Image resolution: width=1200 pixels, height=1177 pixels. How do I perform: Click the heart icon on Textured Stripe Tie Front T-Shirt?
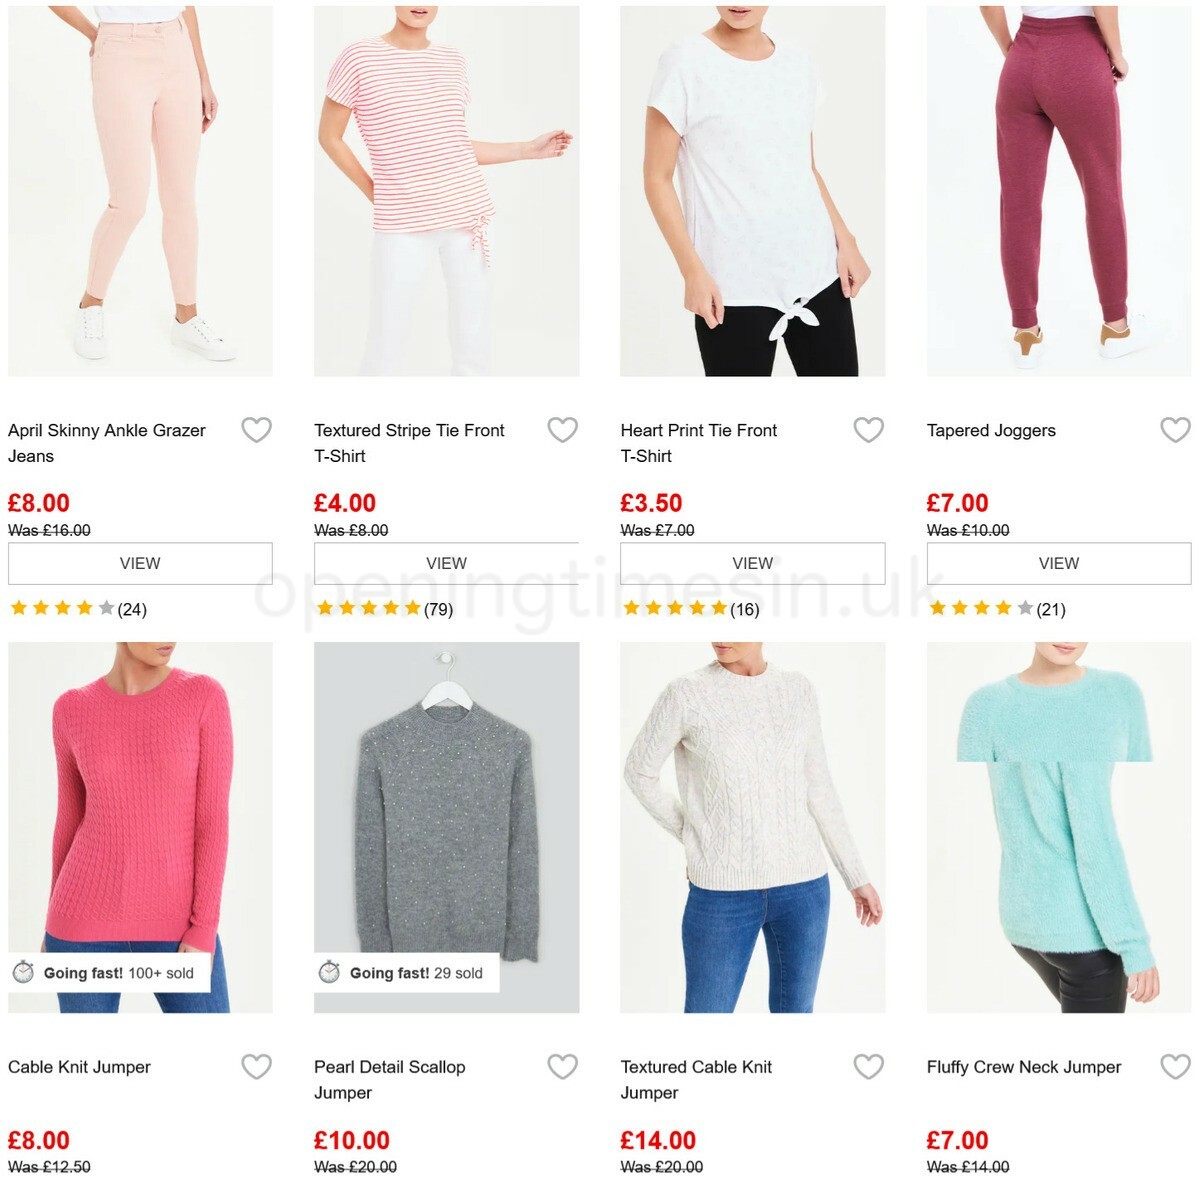[563, 429]
